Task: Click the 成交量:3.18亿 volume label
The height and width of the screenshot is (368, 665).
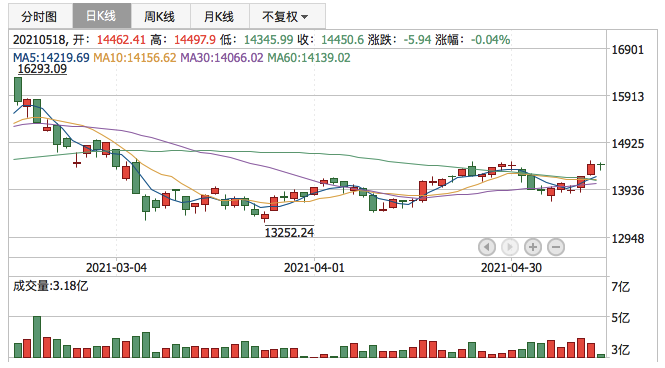Action: pyautogui.click(x=50, y=286)
